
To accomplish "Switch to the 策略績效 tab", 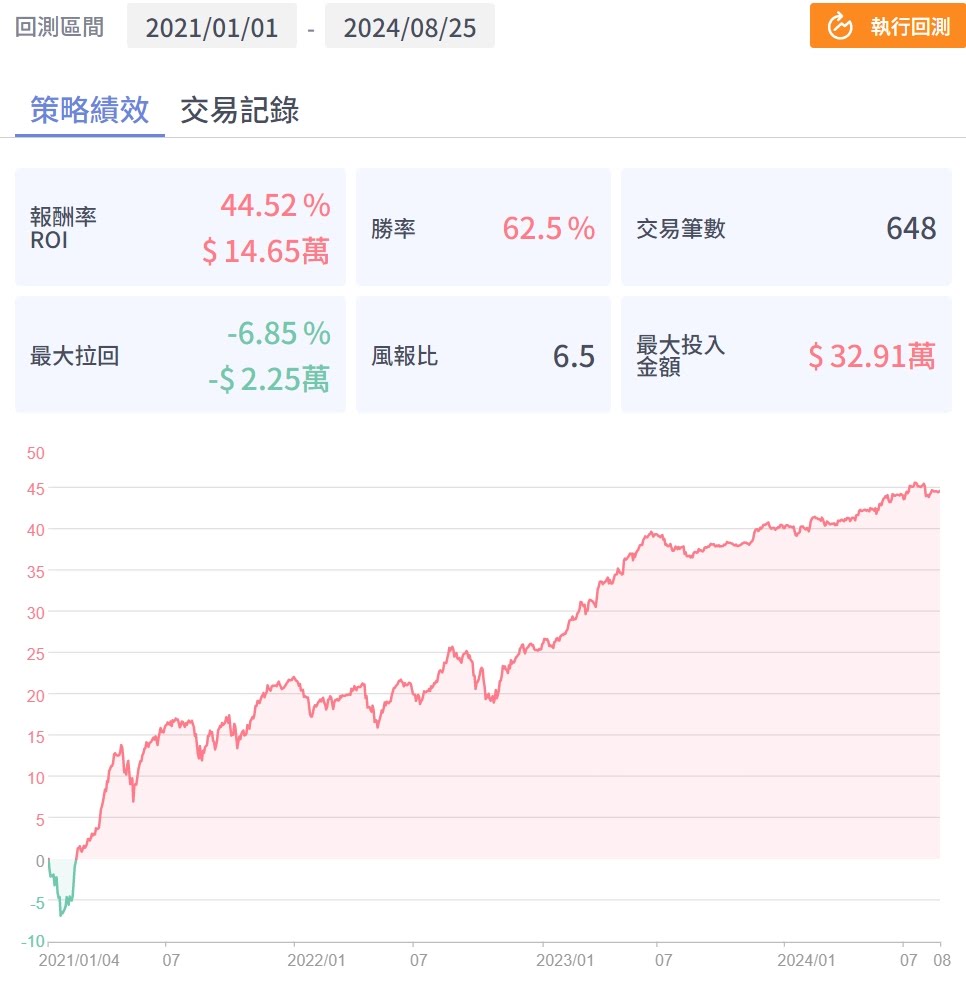I will coord(90,110).
